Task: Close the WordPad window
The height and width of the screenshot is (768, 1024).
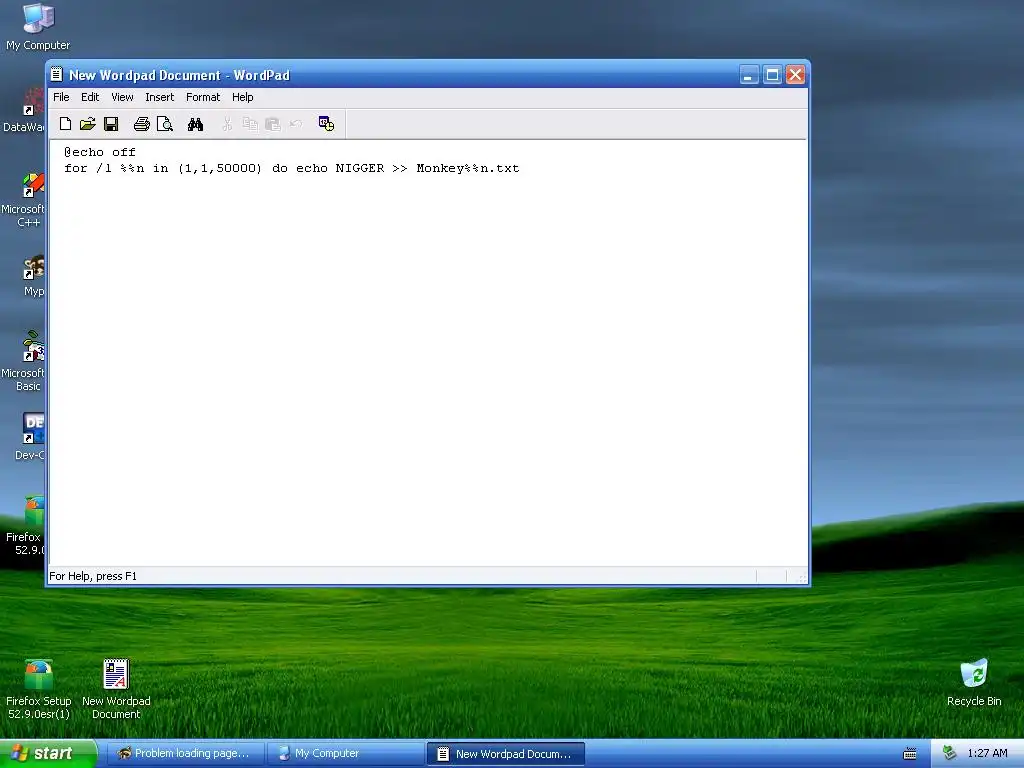Action: coord(795,75)
